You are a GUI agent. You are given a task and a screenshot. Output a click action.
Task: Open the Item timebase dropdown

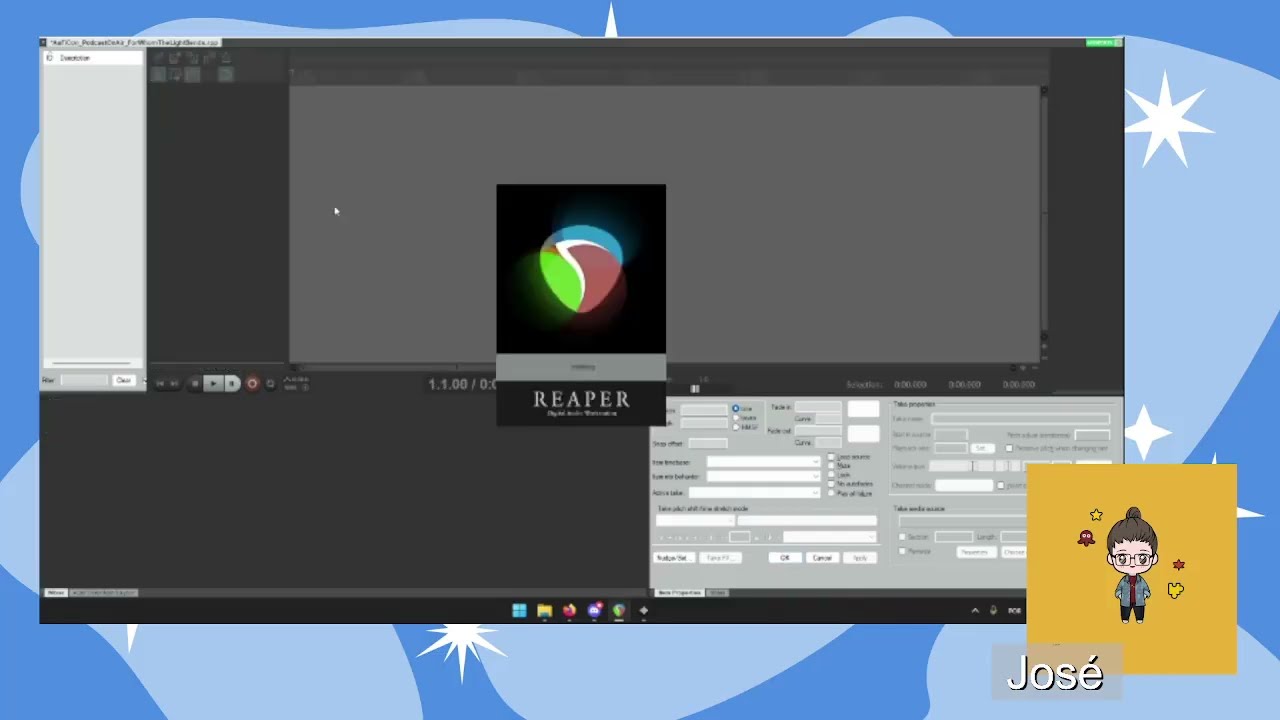[764, 462]
